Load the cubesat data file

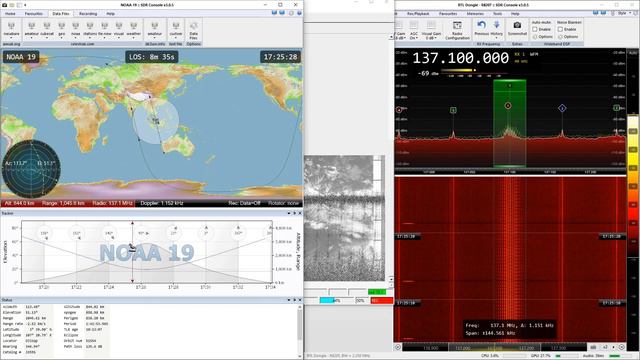click(x=47, y=29)
